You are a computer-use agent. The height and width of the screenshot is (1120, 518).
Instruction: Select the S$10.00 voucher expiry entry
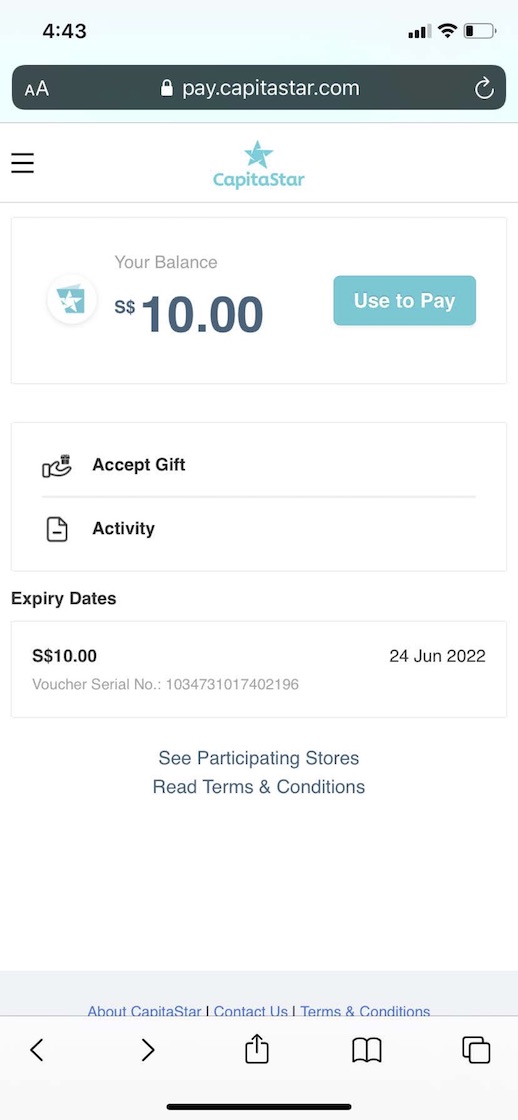tap(259, 669)
